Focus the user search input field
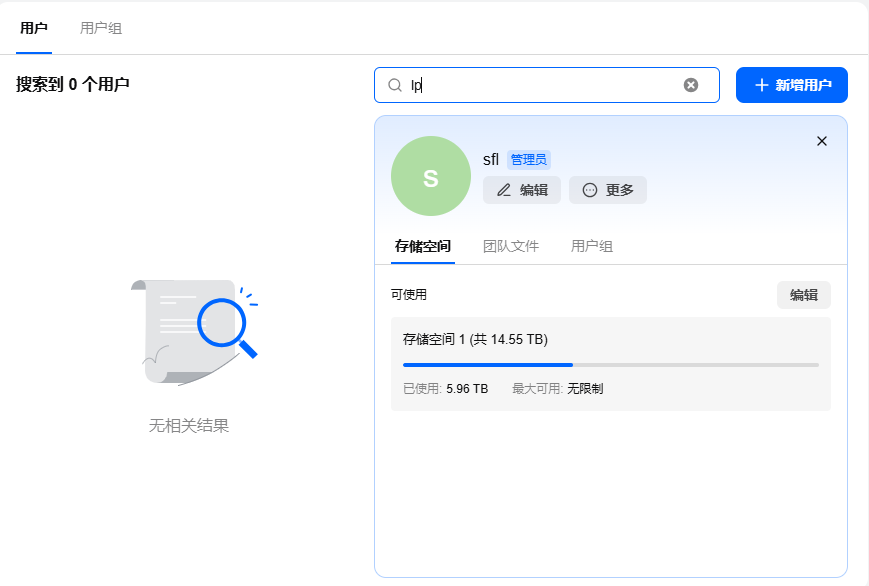The height and width of the screenshot is (586, 869). [x=546, y=85]
